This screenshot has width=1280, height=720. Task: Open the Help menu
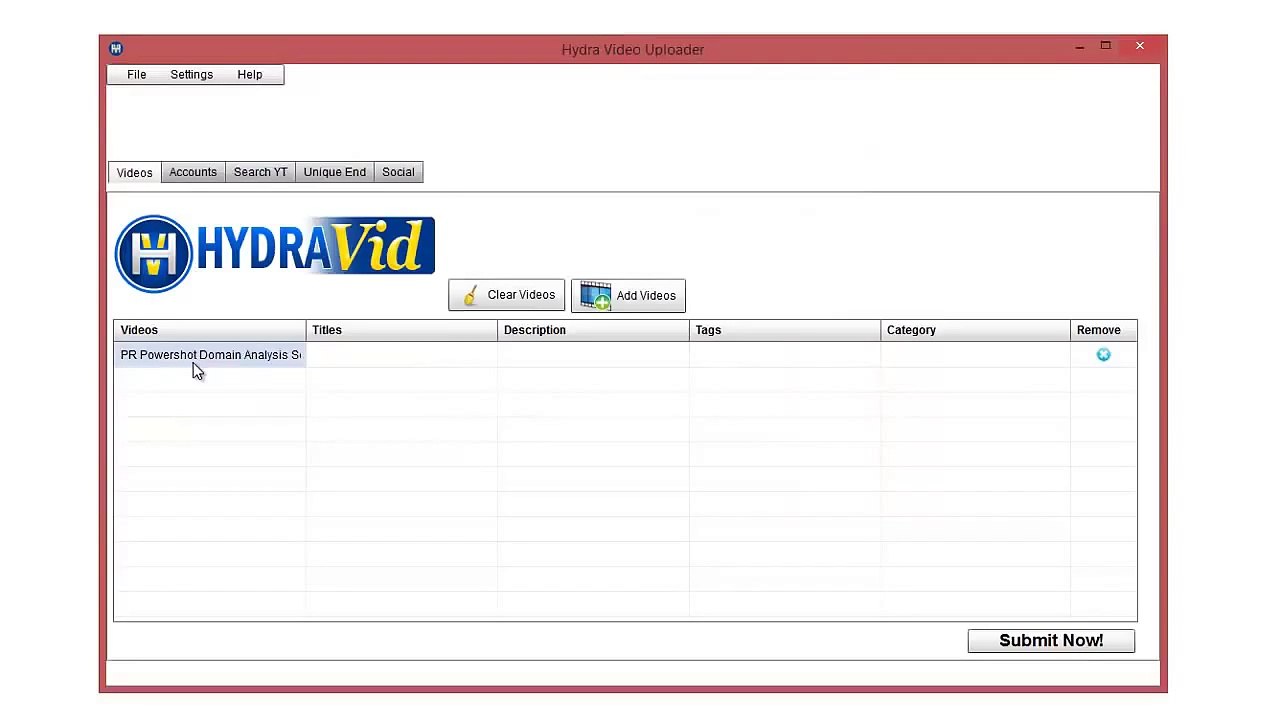[x=250, y=75]
